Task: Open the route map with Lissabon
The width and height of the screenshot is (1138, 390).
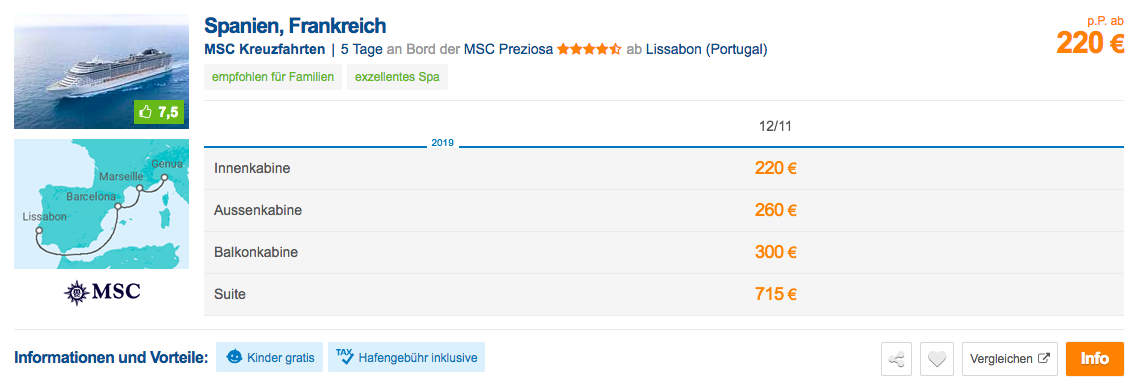Action: pos(102,204)
